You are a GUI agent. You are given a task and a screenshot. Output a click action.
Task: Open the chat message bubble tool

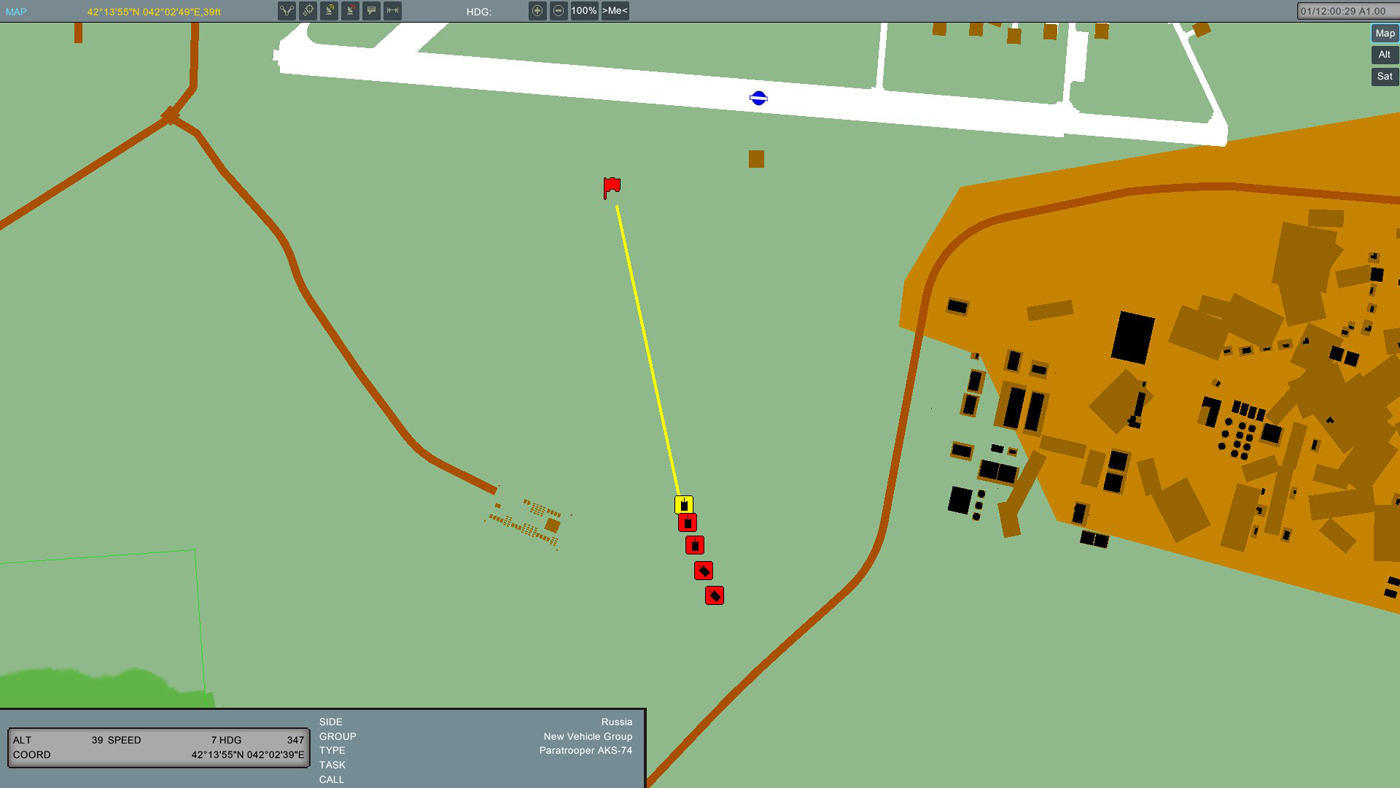click(371, 11)
